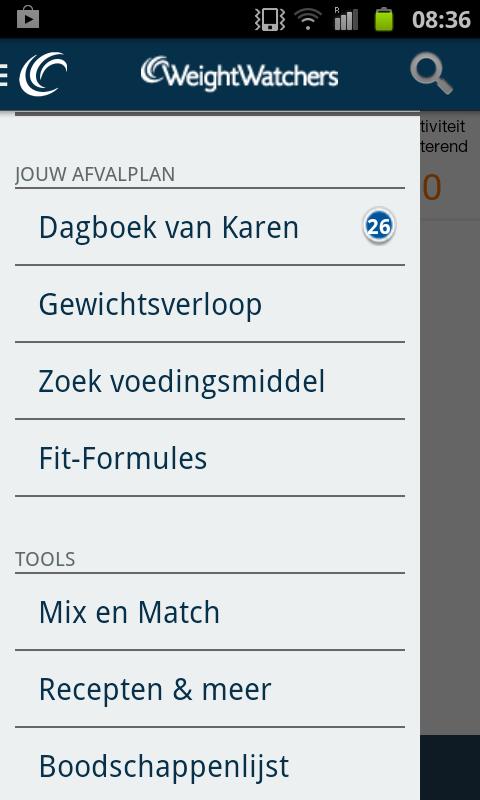The image size is (480, 800).
Task: Tap the partially hidden activiteit label
Action: [444, 126]
